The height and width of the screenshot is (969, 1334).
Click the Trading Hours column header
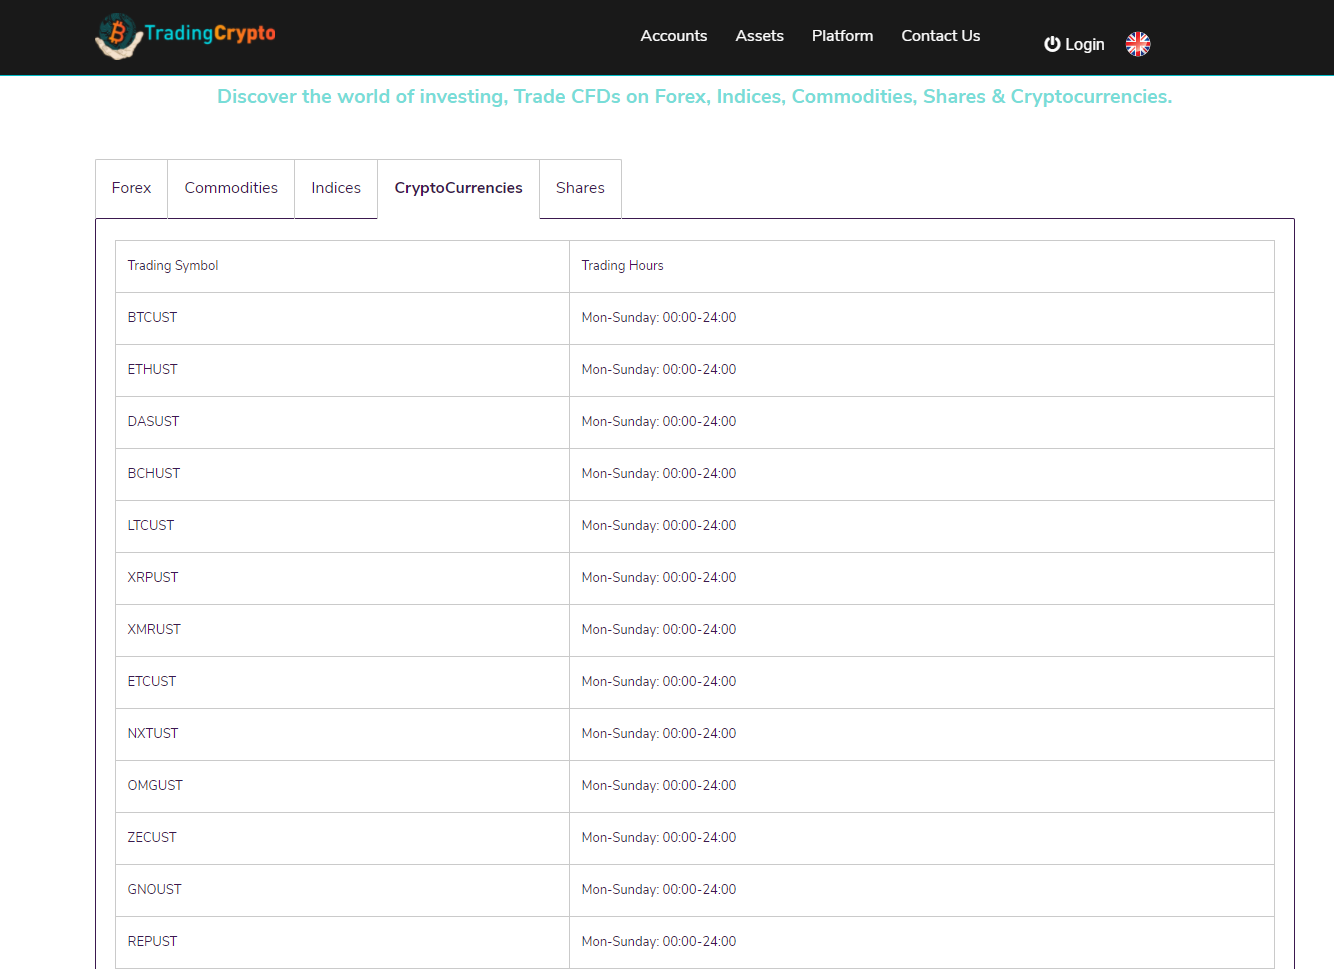tap(622, 266)
